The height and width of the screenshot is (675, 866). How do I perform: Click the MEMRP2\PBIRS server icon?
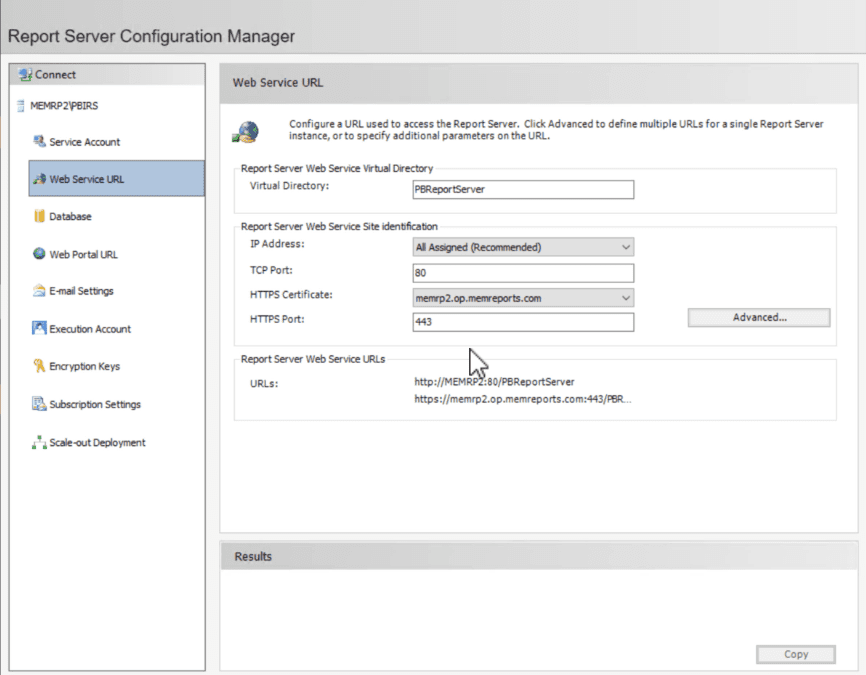(21, 106)
